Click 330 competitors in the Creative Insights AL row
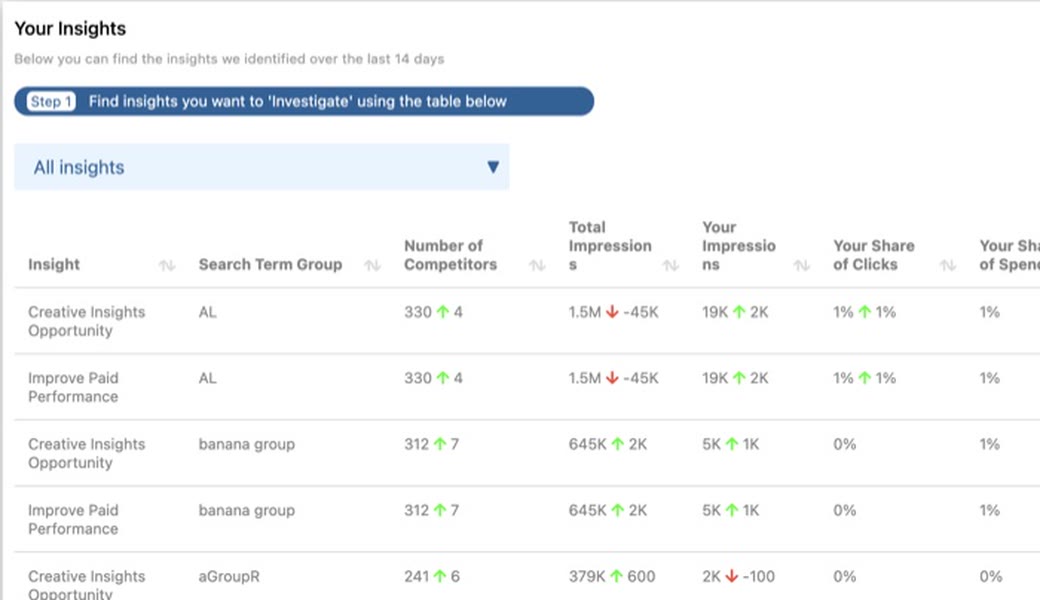The width and height of the screenshot is (1040, 600). point(418,312)
